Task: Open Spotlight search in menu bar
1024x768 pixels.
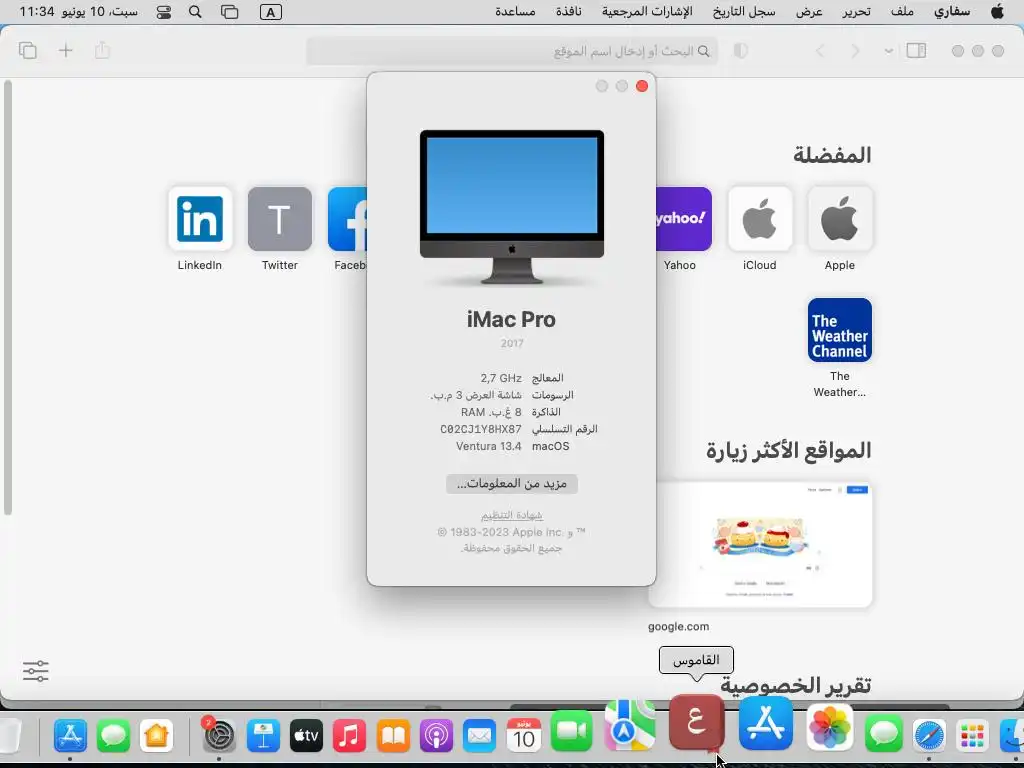Action: 195,12
